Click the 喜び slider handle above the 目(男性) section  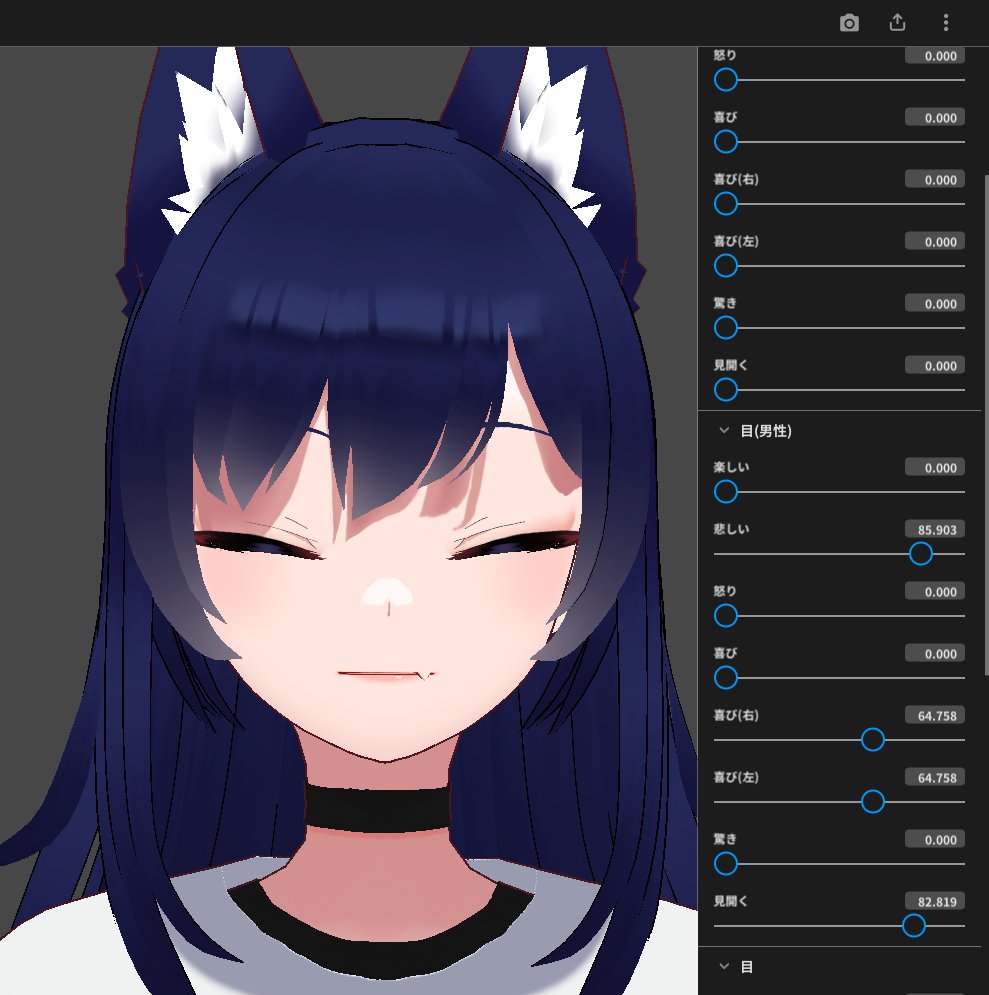(x=726, y=142)
